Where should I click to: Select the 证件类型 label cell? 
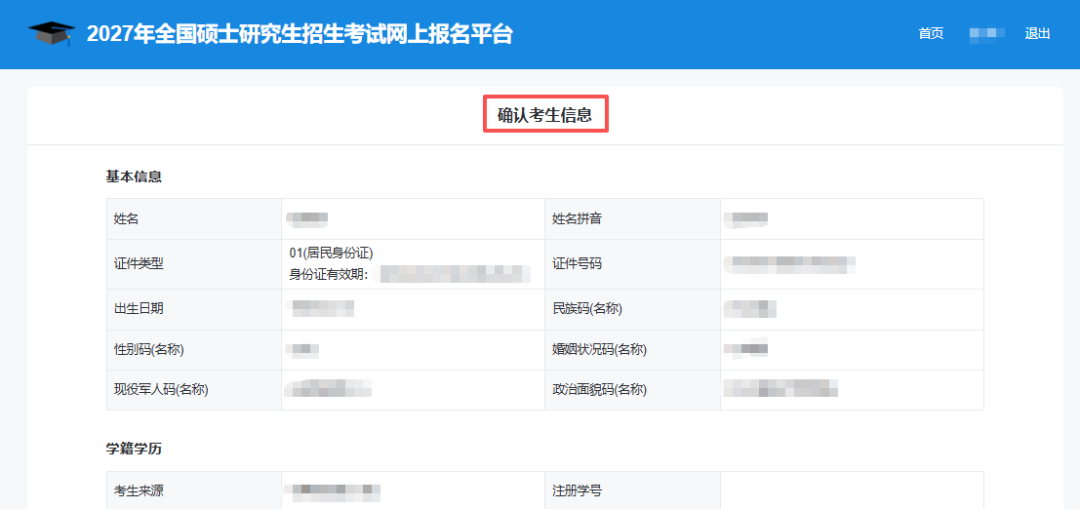pyautogui.click(x=194, y=264)
